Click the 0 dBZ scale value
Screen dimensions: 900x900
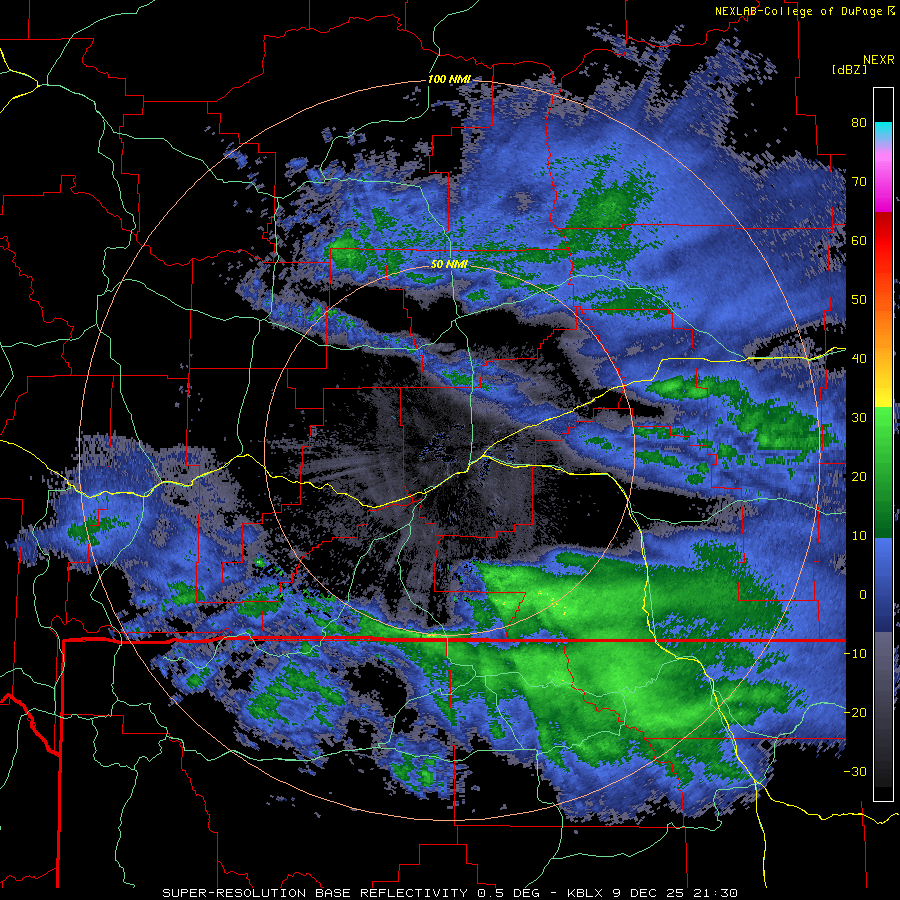863,595
